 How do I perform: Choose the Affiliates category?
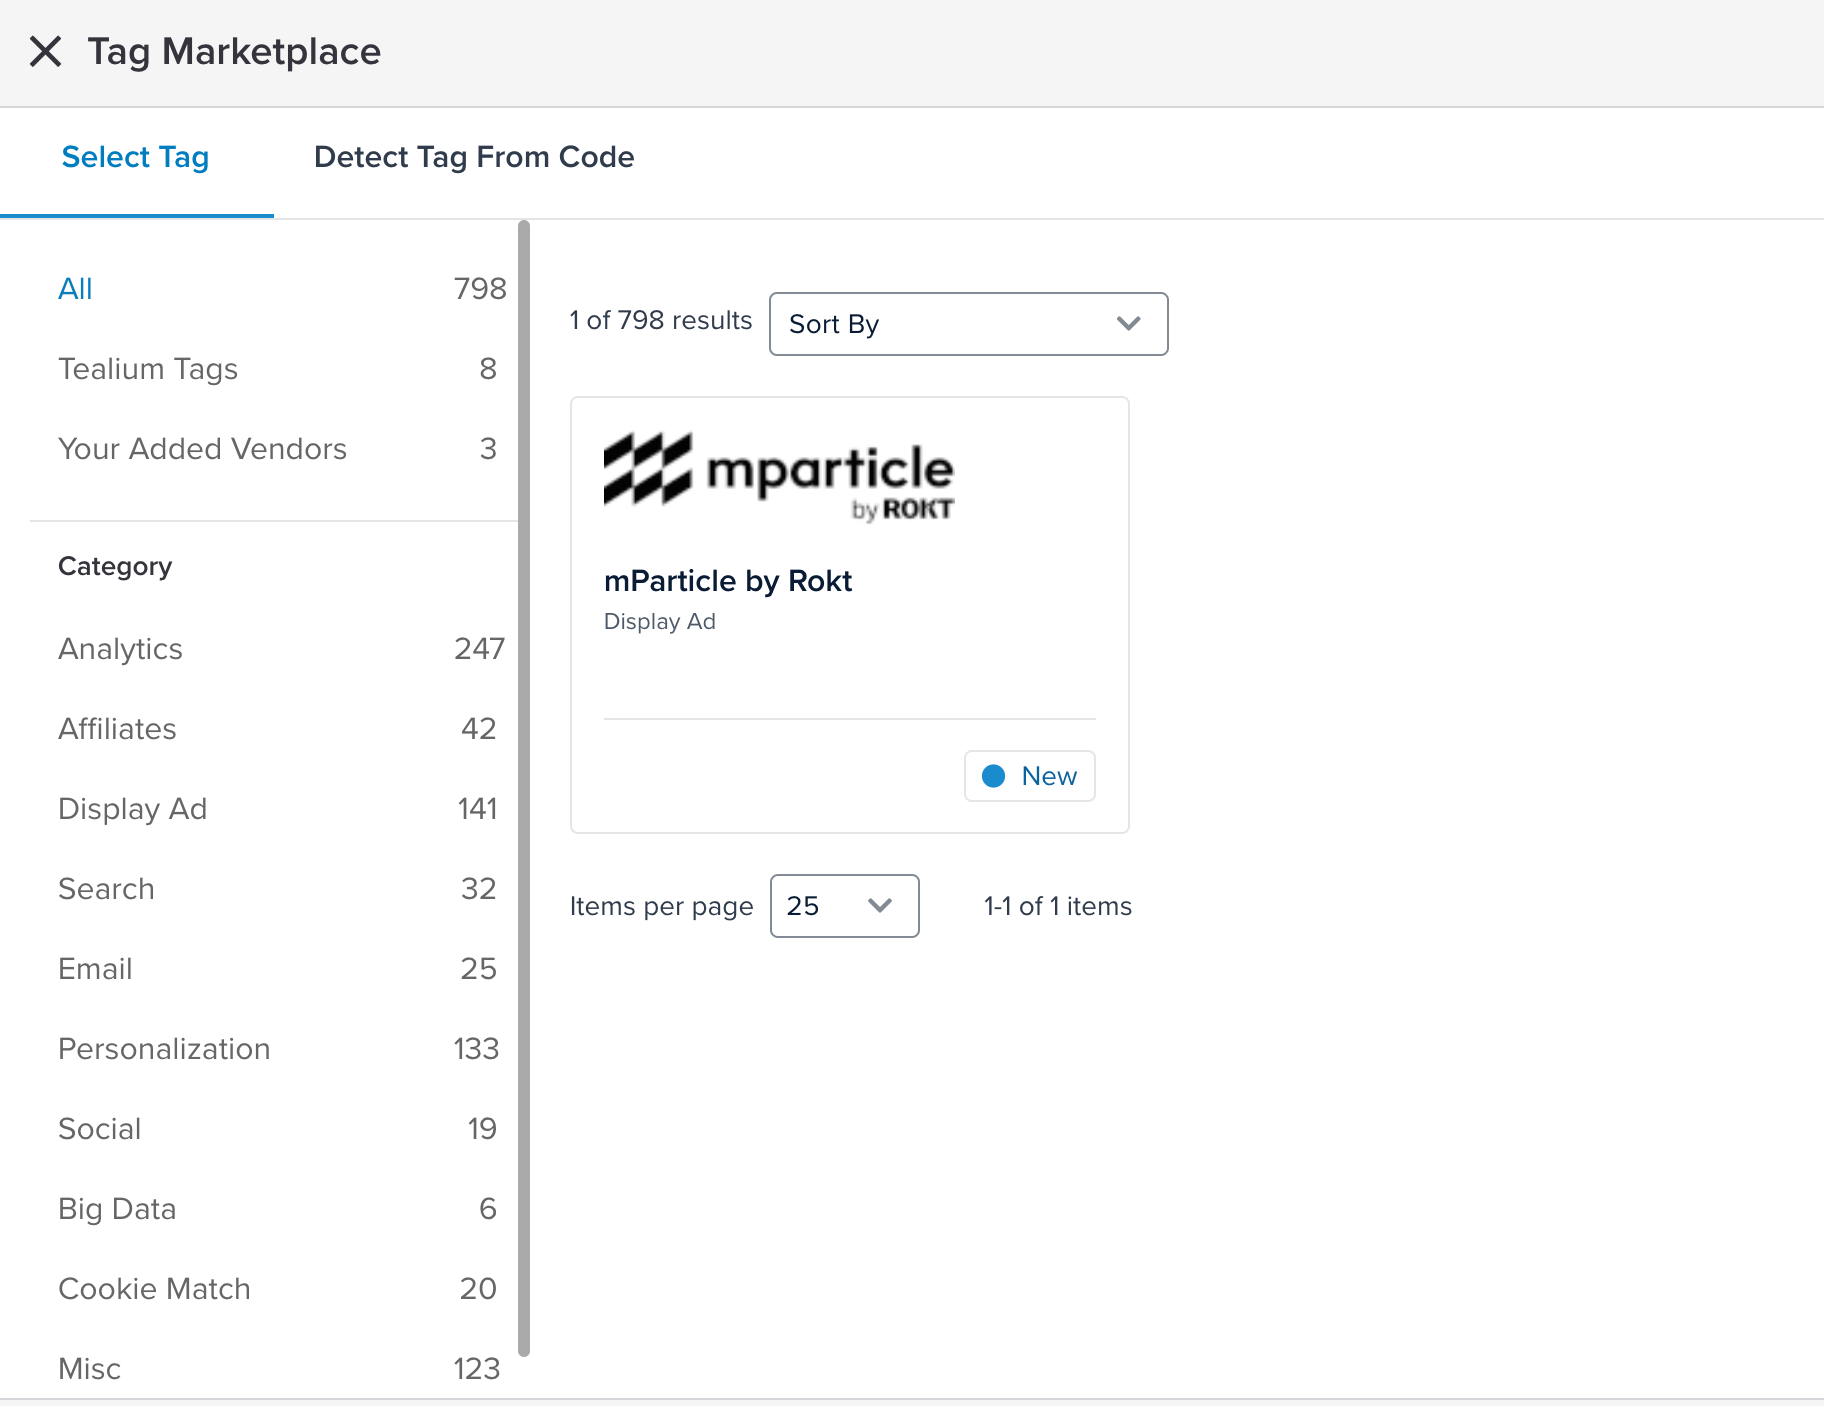[117, 729]
